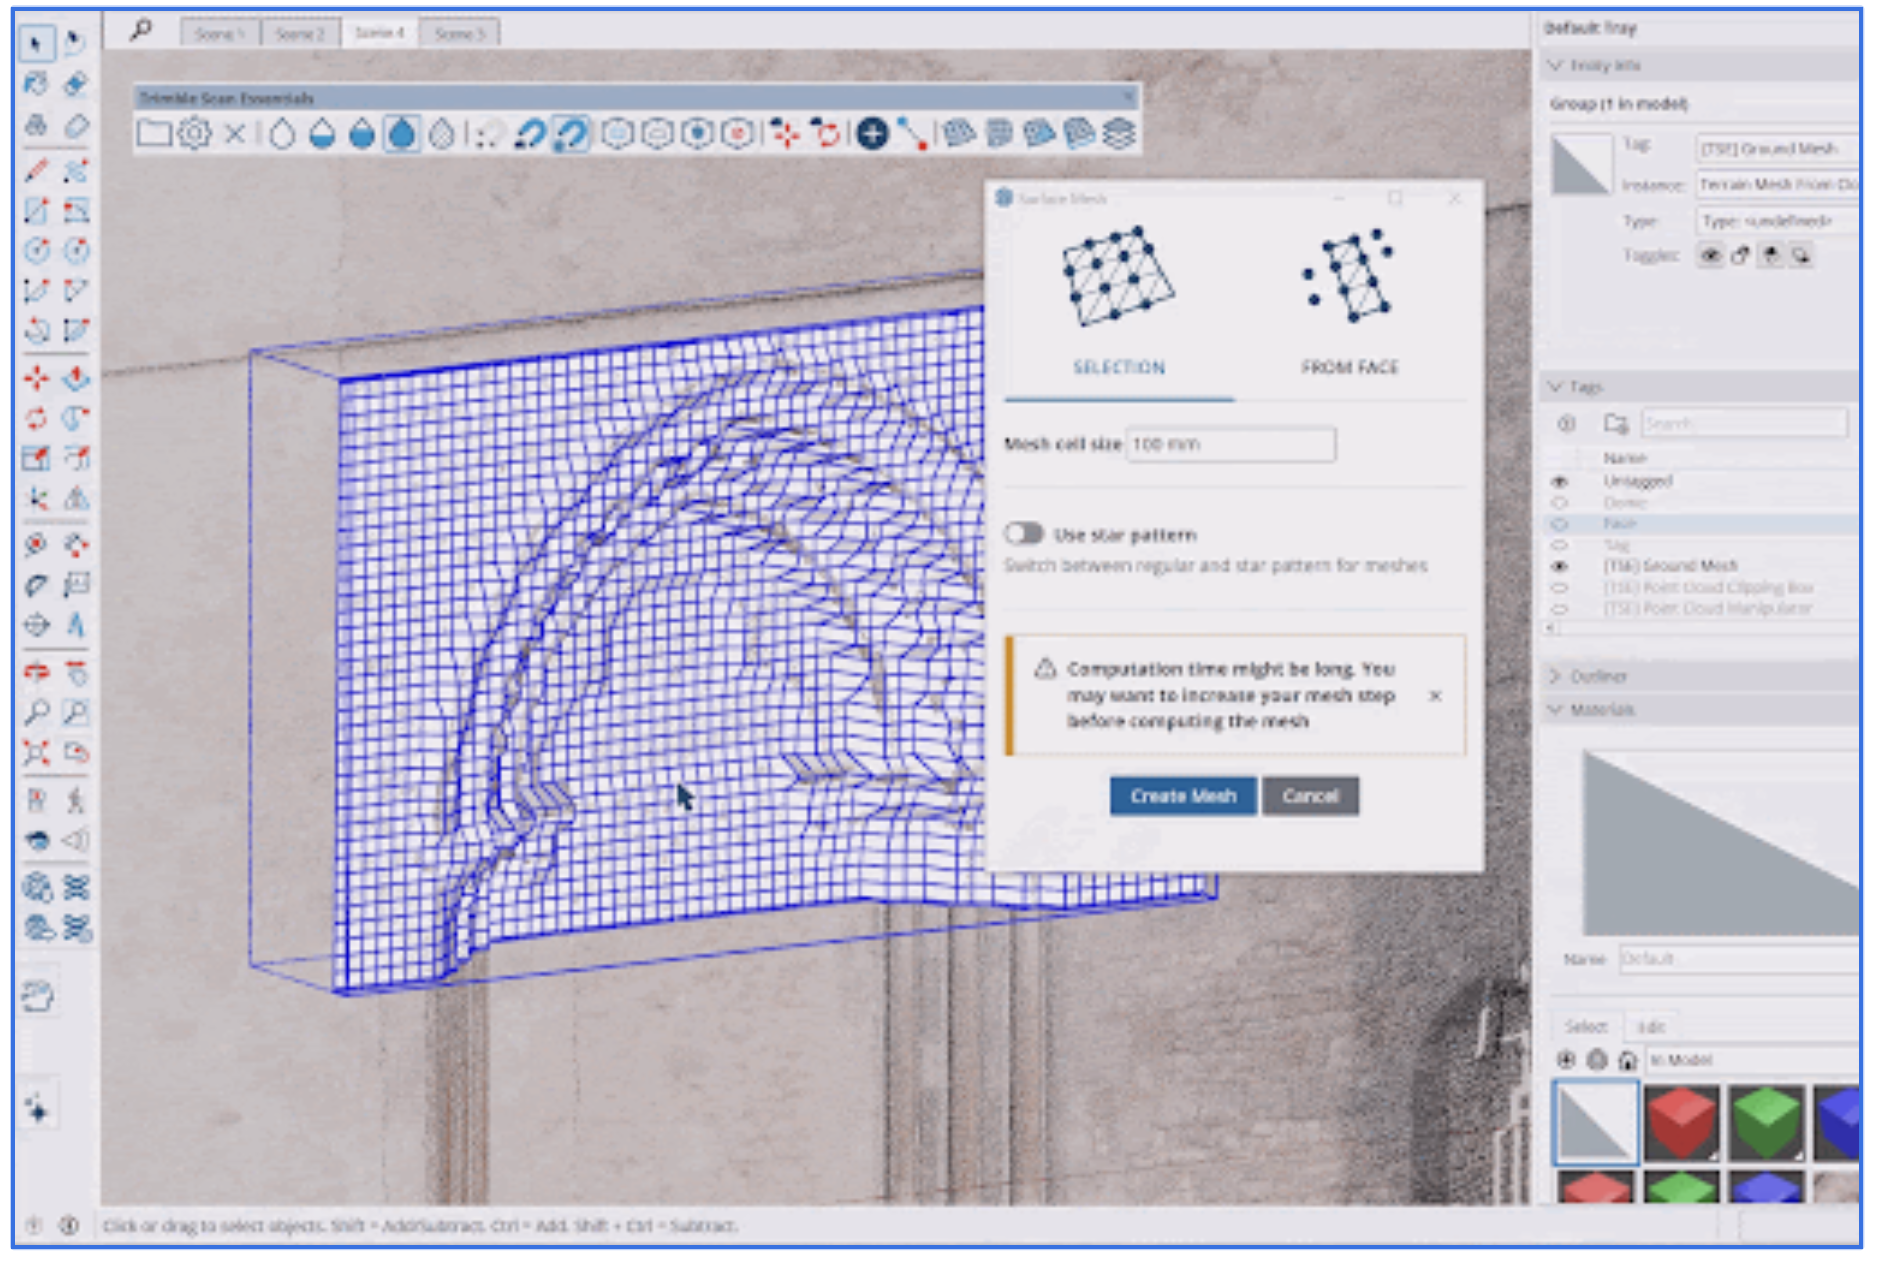Collapse the Entity Info panel
This screenshot has width=1886, height=1262.
pyautogui.click(x=1556, y=65)
